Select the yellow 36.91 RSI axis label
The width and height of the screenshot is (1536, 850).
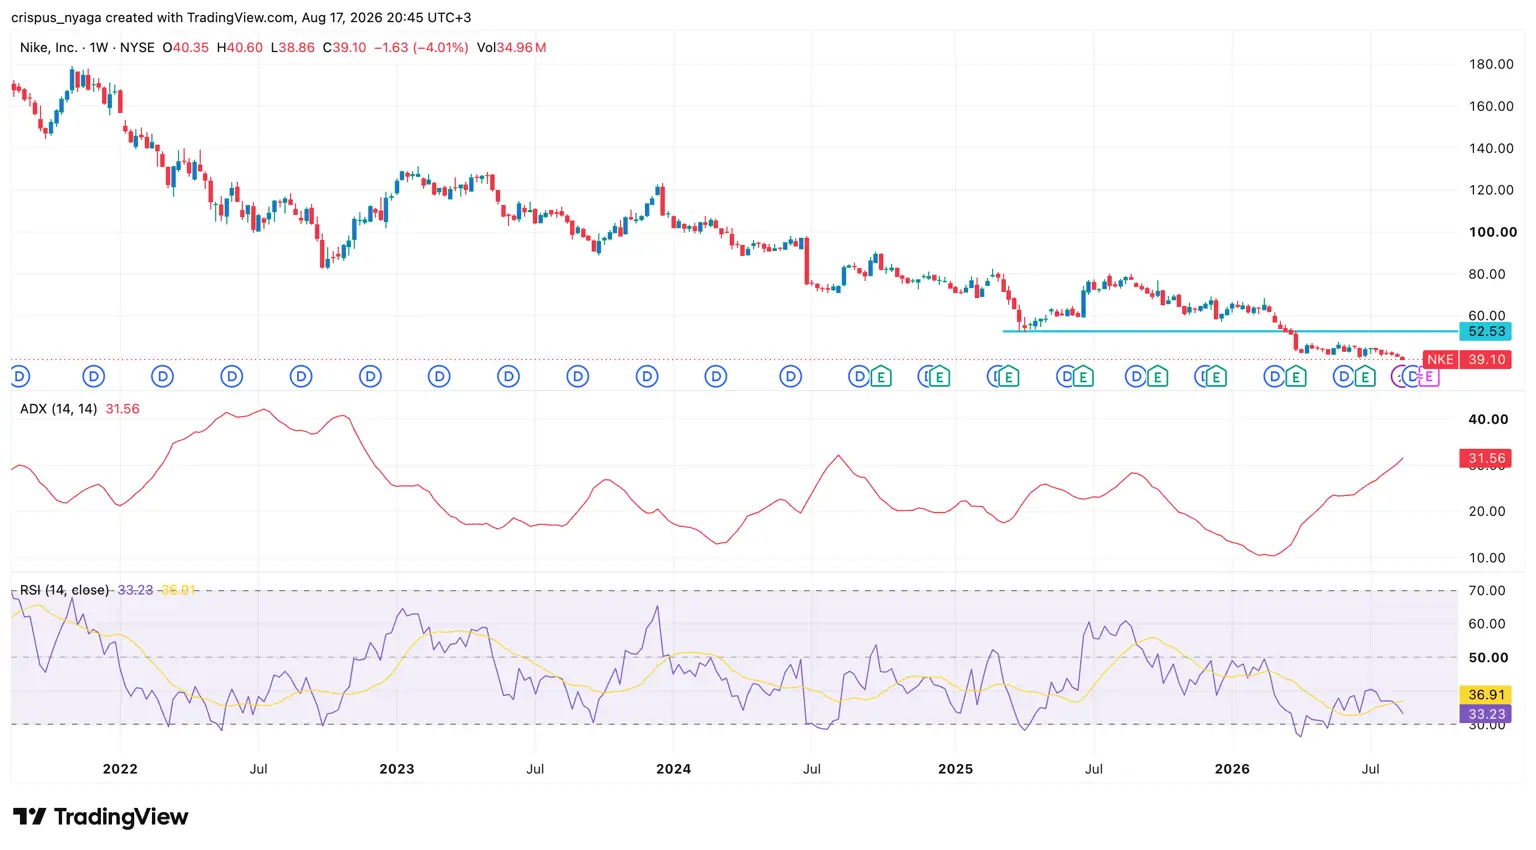(x=1486, y=694)
